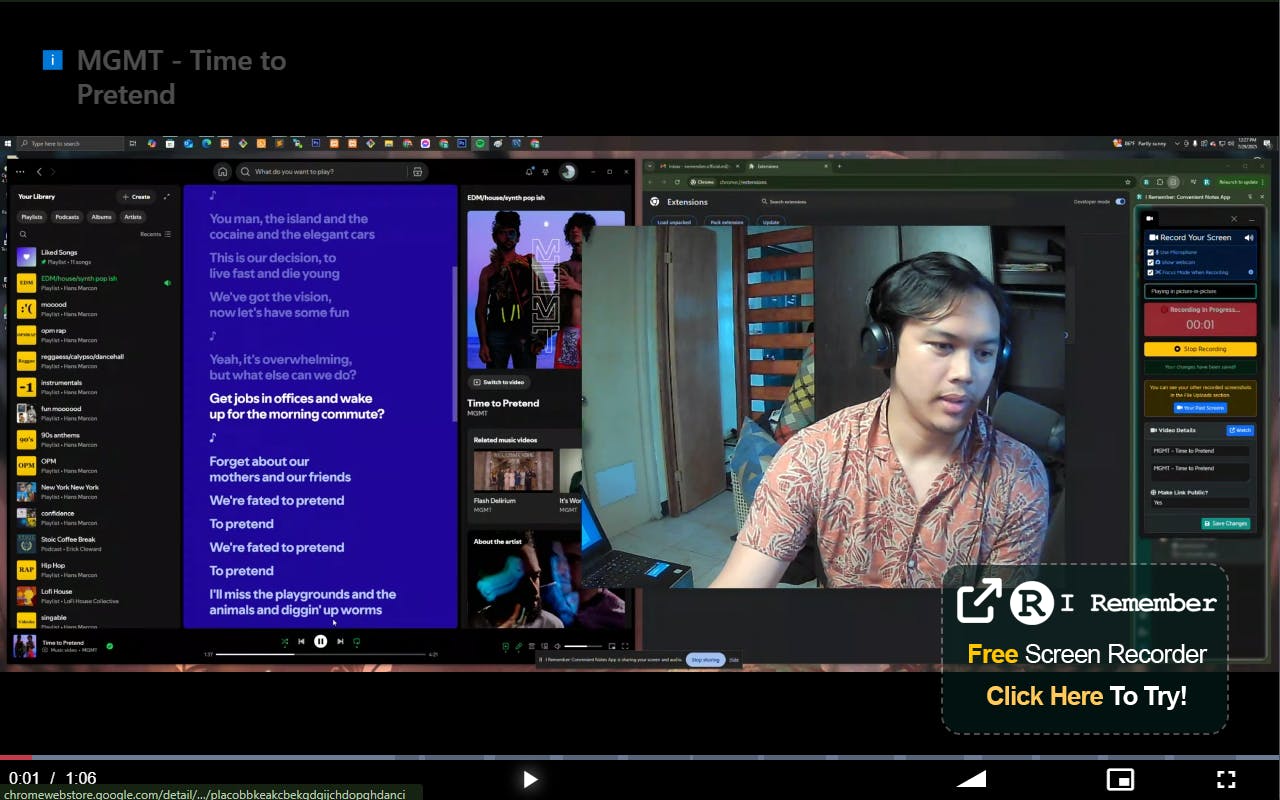Select the Playlists filter chip
The height and width of the screenshot is (800, 1280).
[32, 217]
